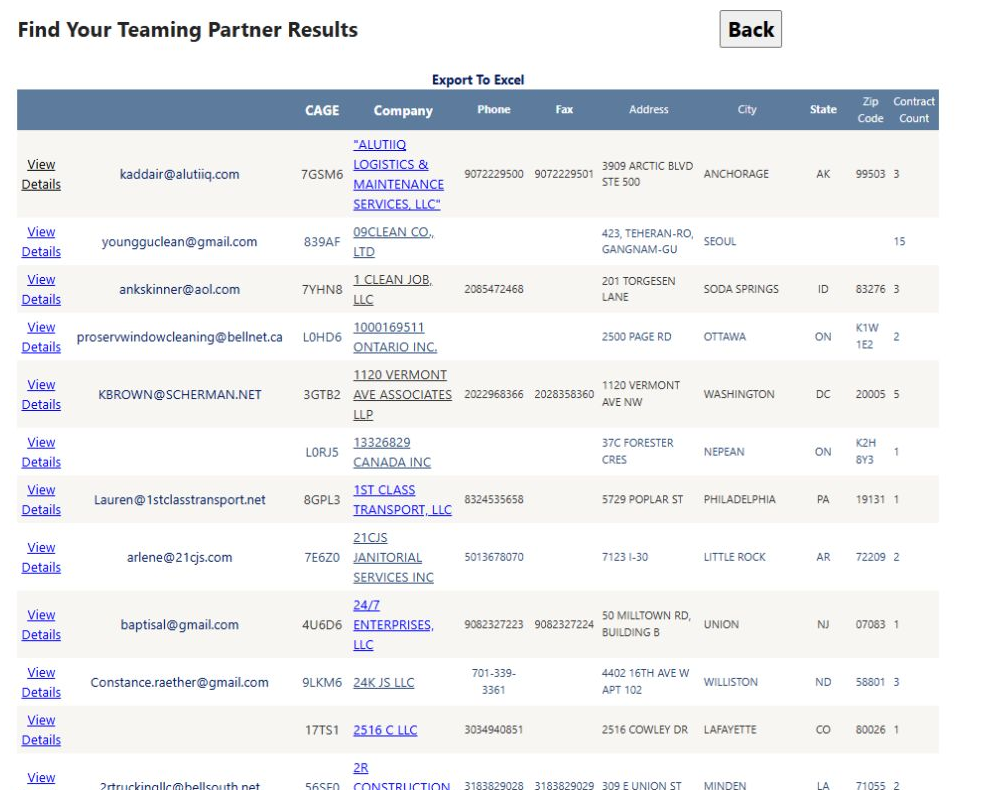This screenshot has height=790, width=990.
Task: Open the Alutiiq Logistics & Maintenance Services company link
Action: 398,174
